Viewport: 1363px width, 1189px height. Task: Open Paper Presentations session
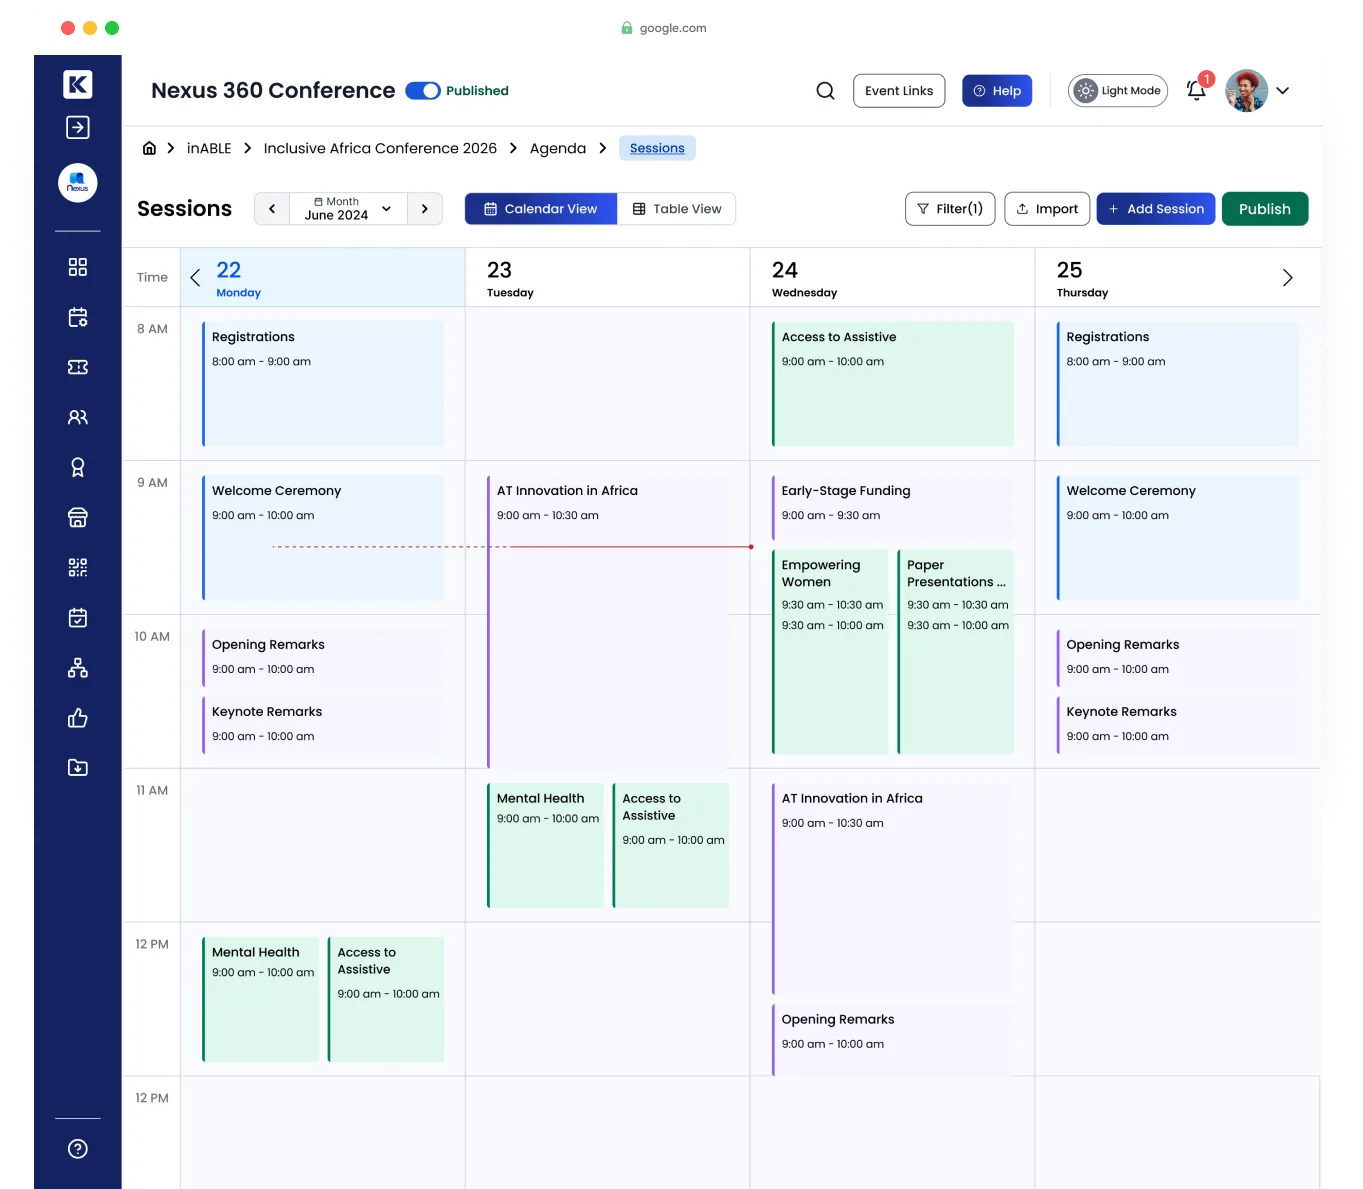956,652
